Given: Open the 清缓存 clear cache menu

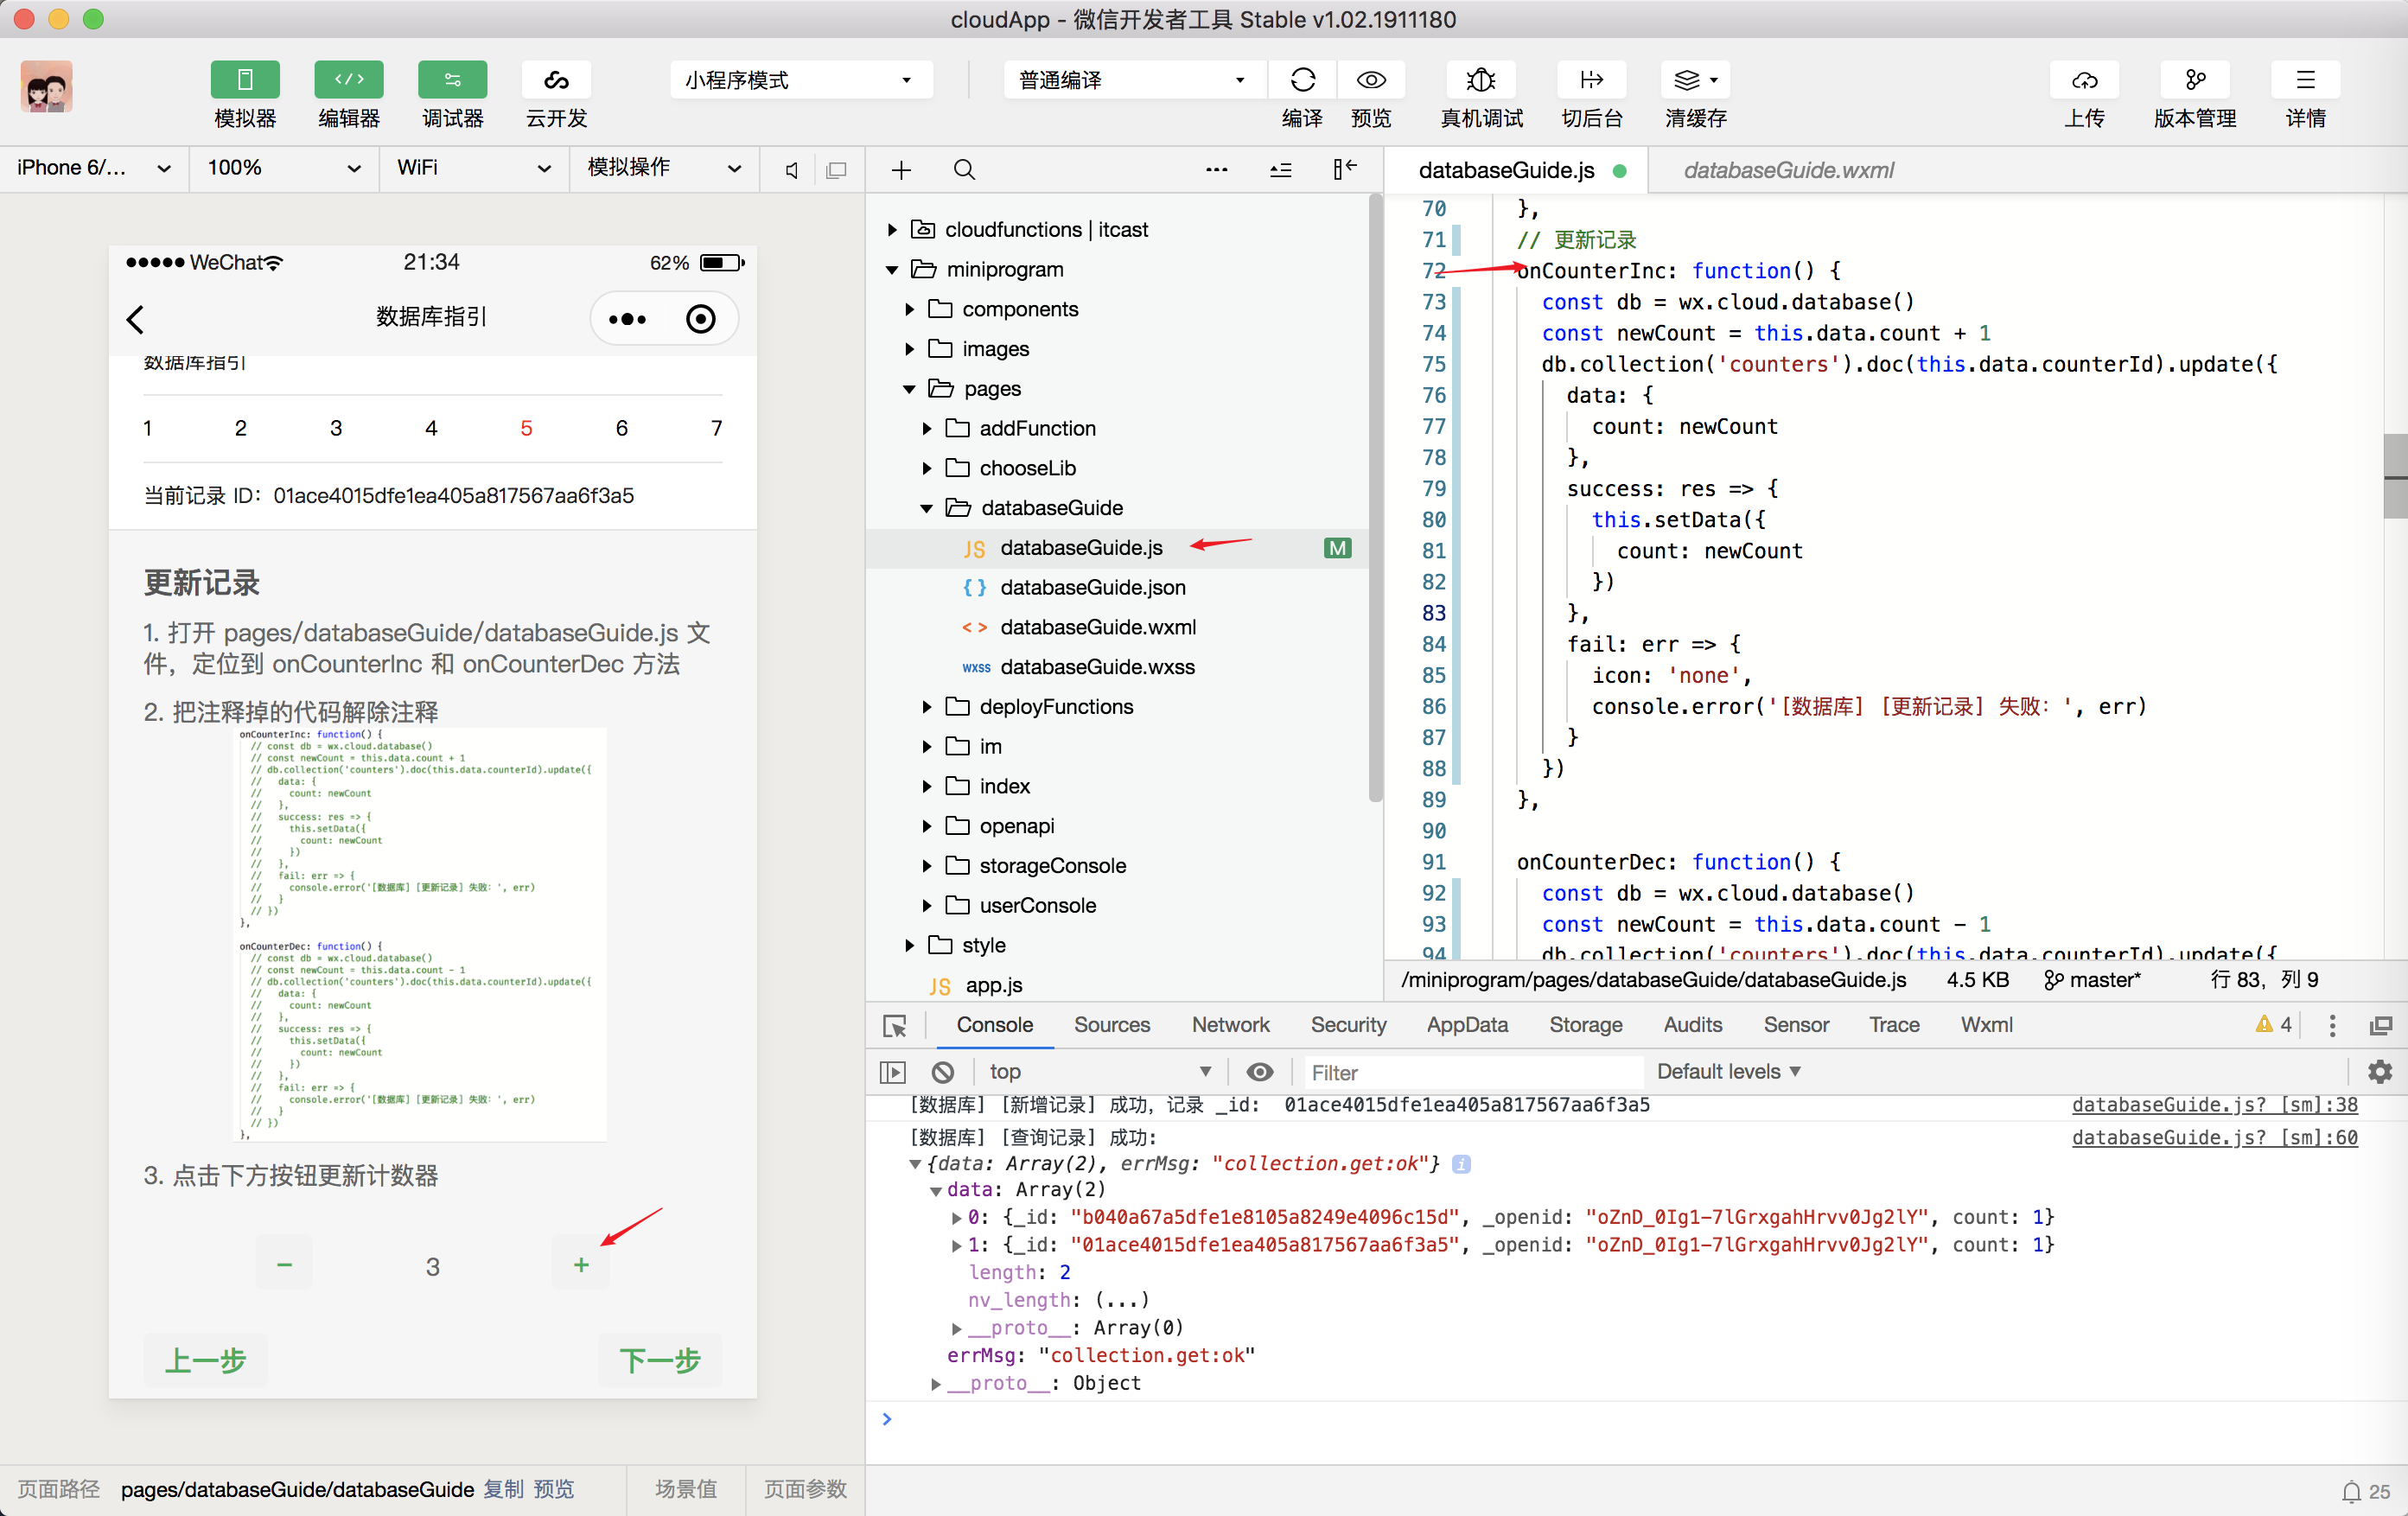Looking at the screenshot, I should (x=1695, y=80).
